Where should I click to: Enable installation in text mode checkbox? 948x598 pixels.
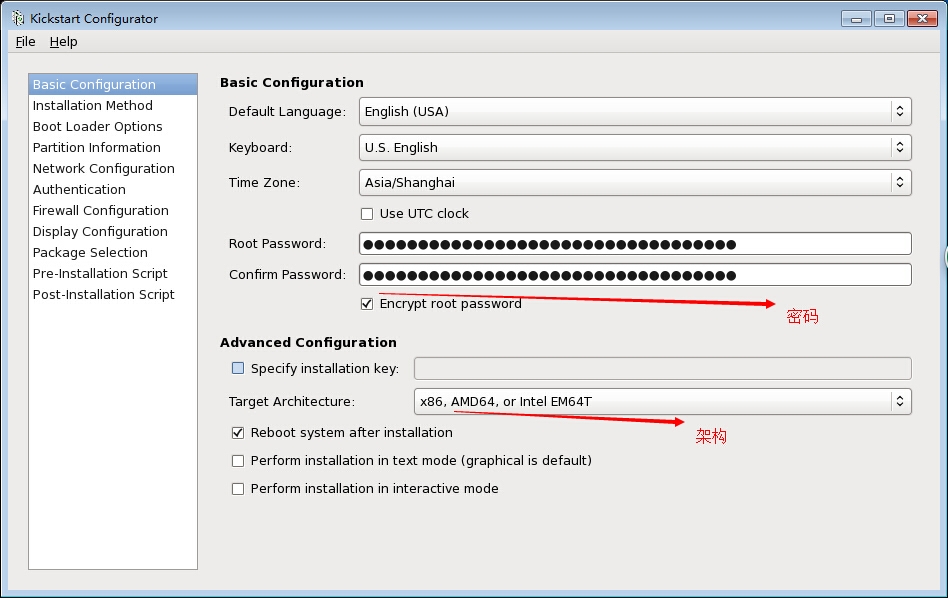(238, 461)
